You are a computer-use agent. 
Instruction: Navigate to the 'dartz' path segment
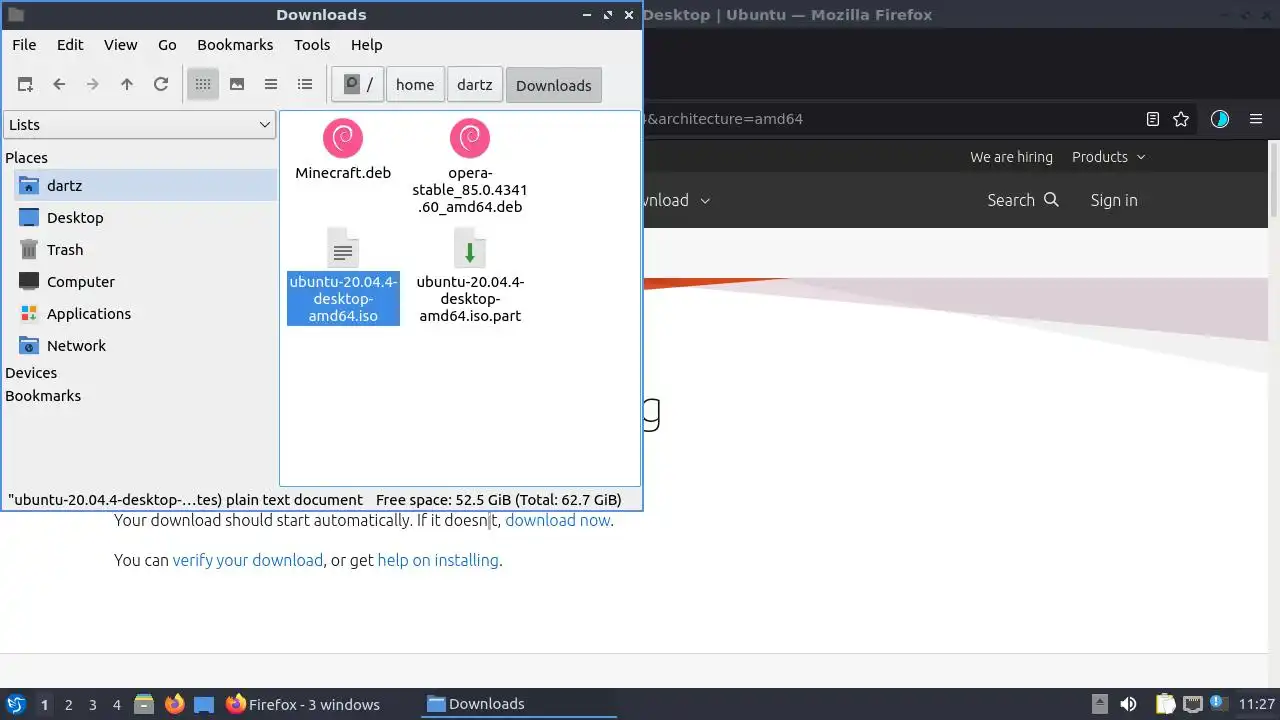coord(475,85)
